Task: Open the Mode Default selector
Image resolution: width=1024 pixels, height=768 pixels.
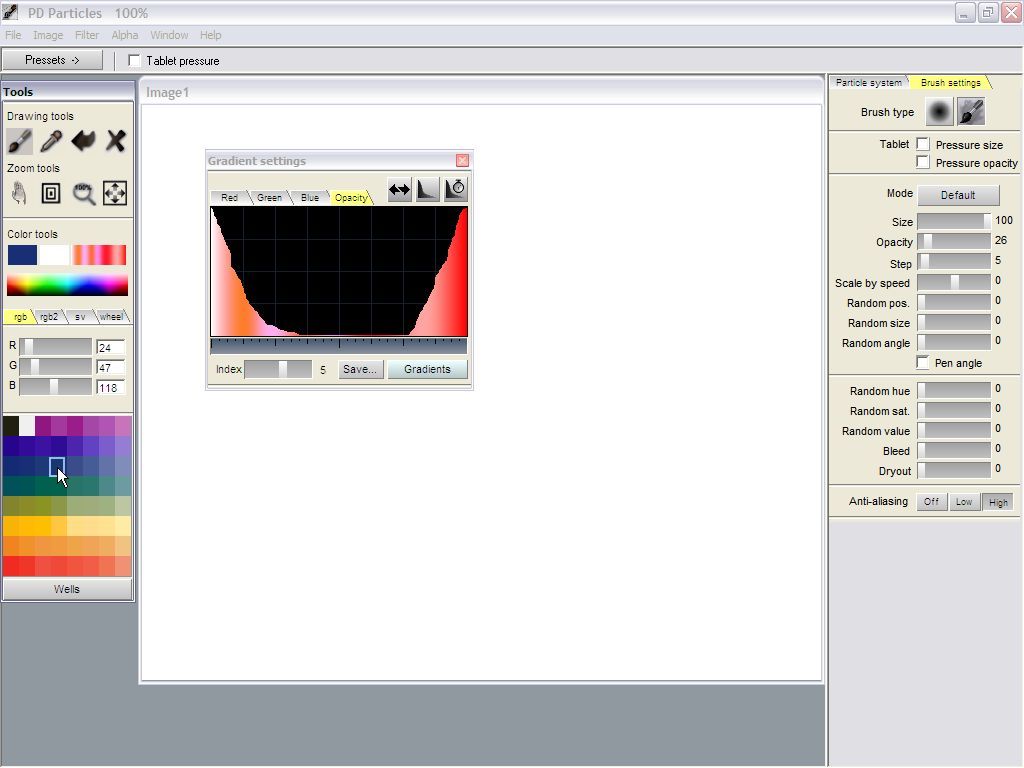Action: [x=957, y=195]
